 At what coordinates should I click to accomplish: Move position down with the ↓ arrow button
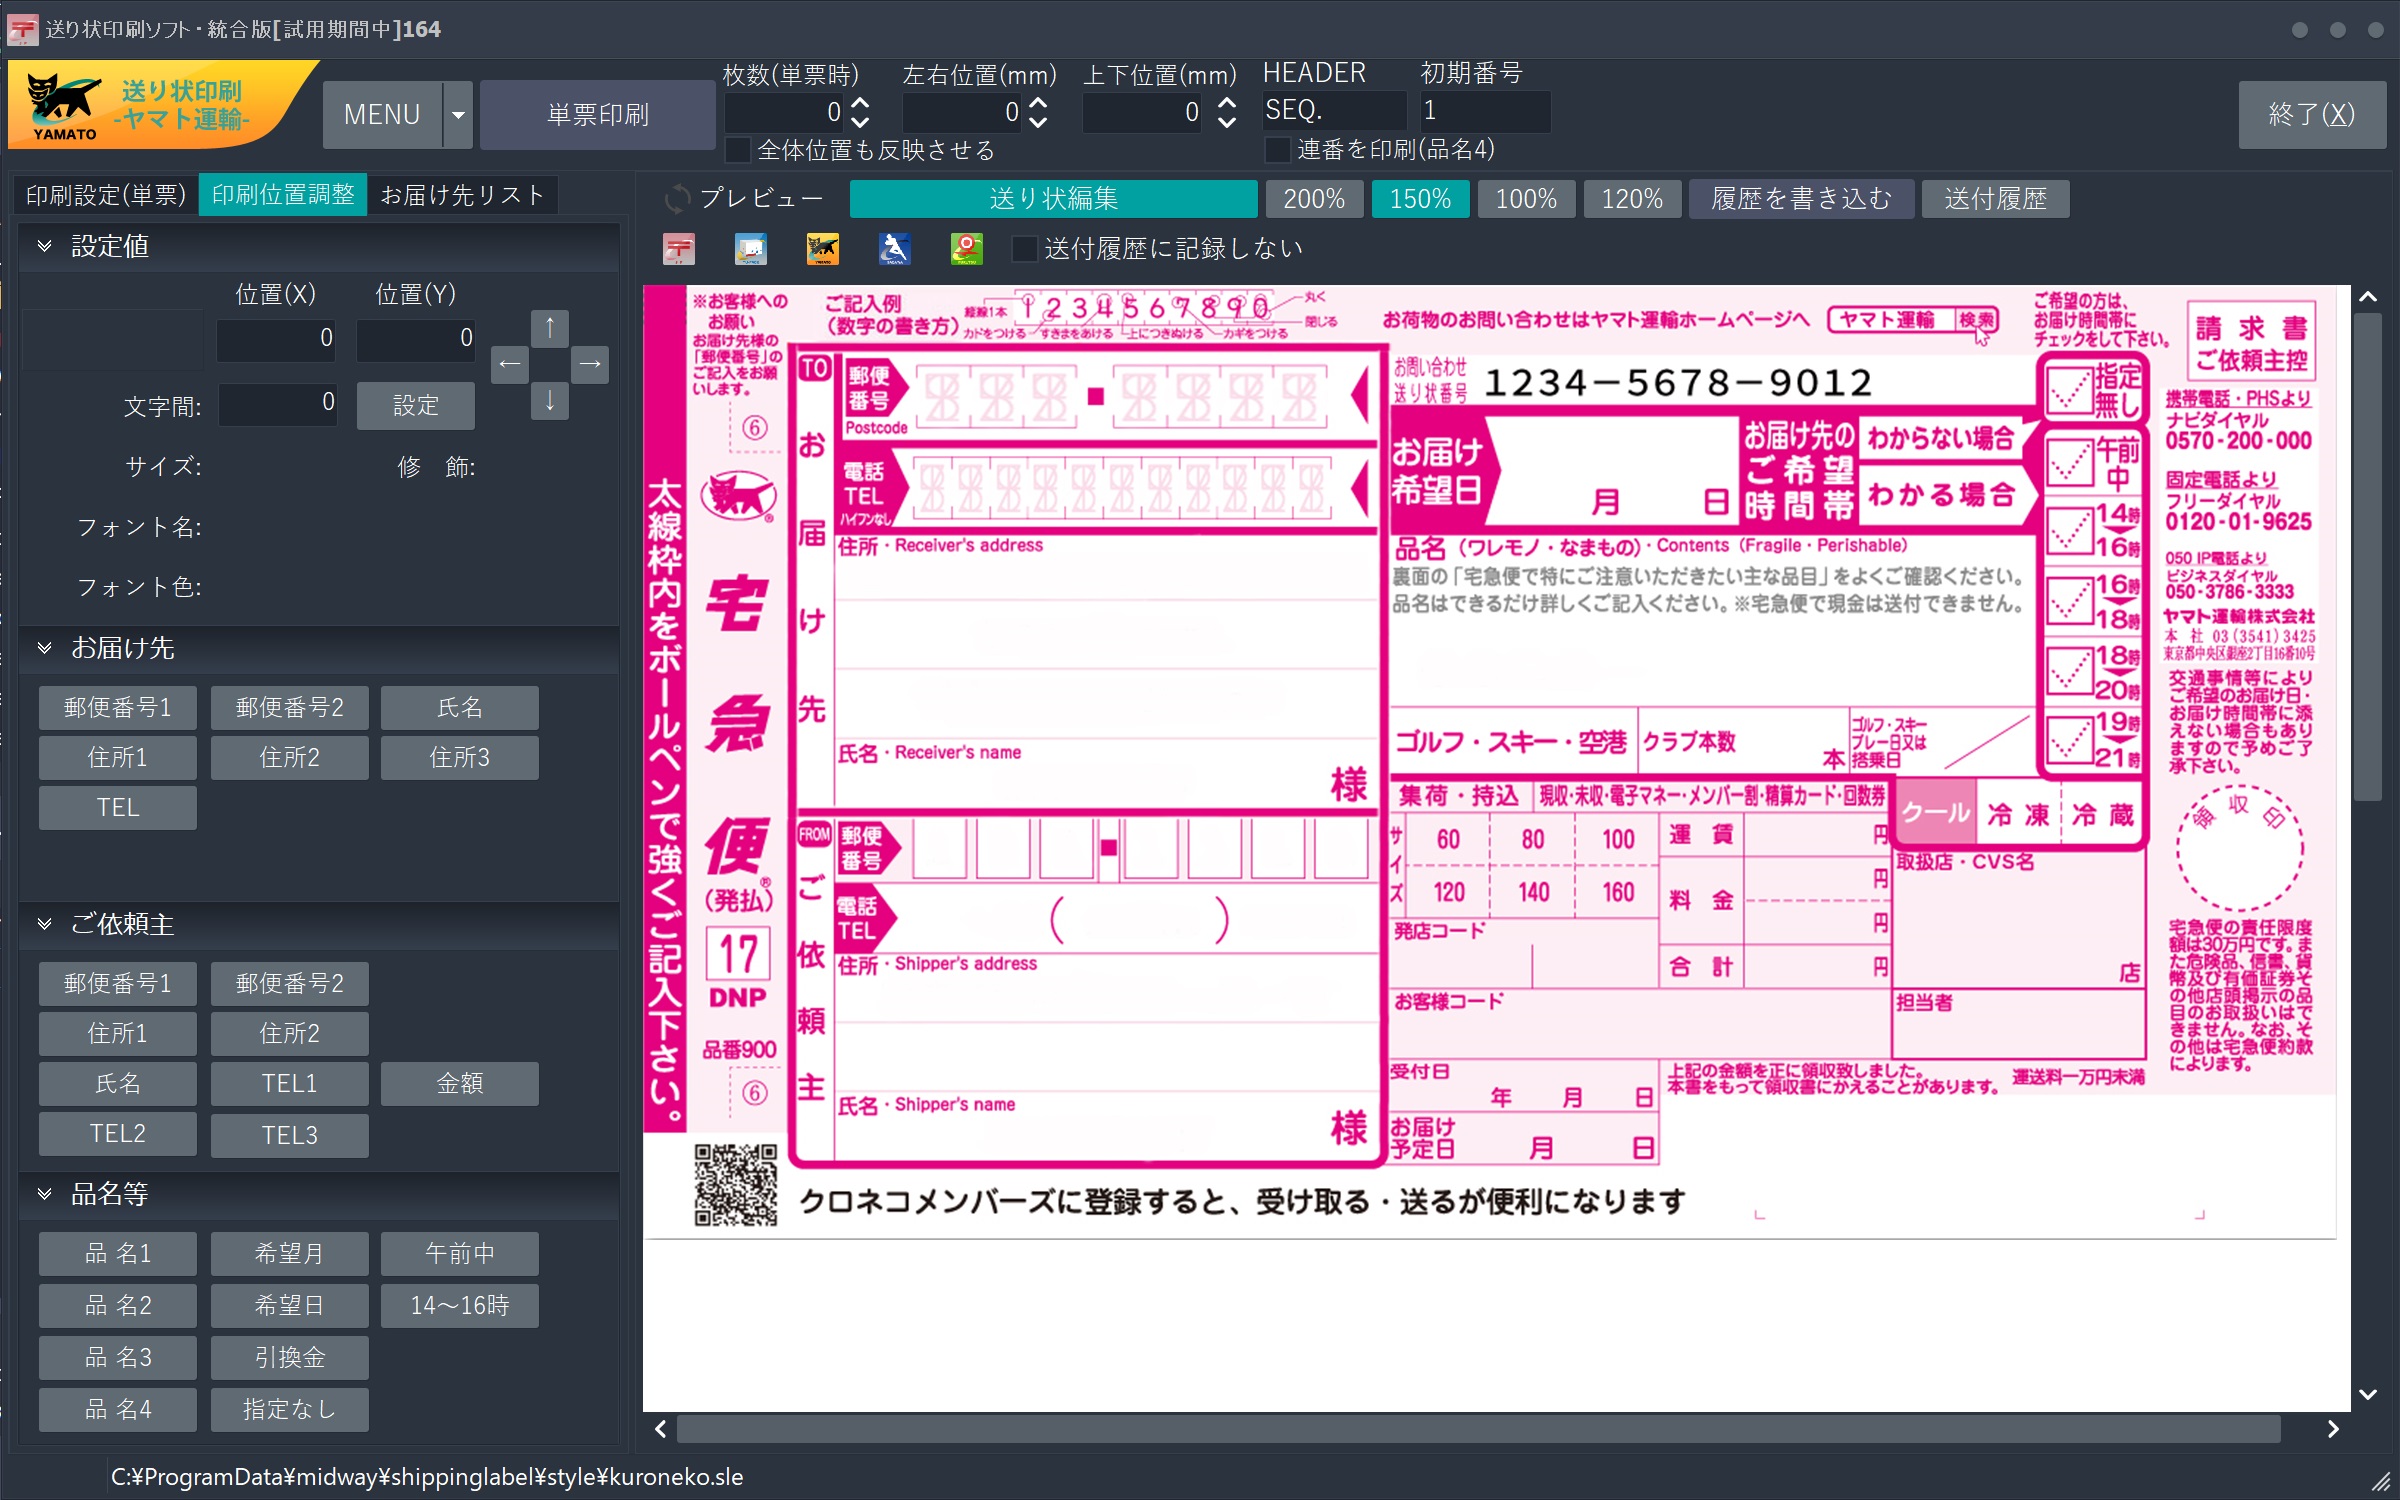(x=550, y=401)
